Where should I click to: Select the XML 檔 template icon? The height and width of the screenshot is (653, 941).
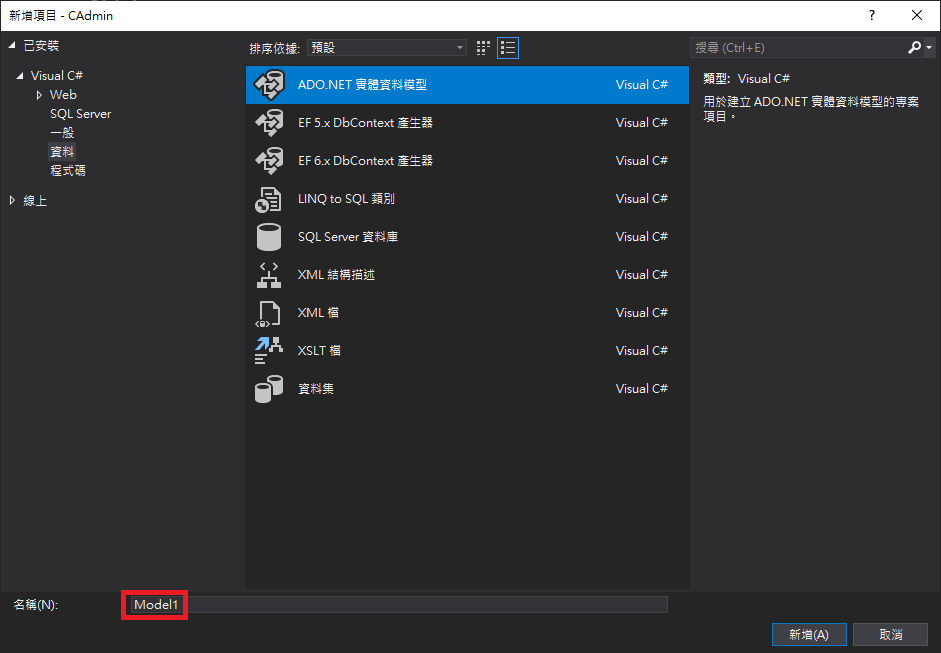click(x=268, y=312)
